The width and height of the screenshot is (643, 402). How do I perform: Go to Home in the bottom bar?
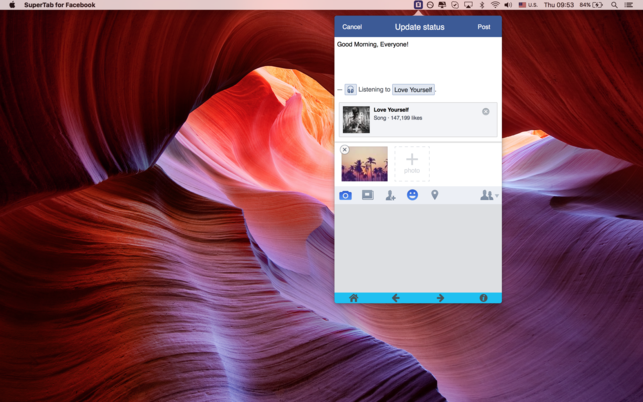coord(353,298)
